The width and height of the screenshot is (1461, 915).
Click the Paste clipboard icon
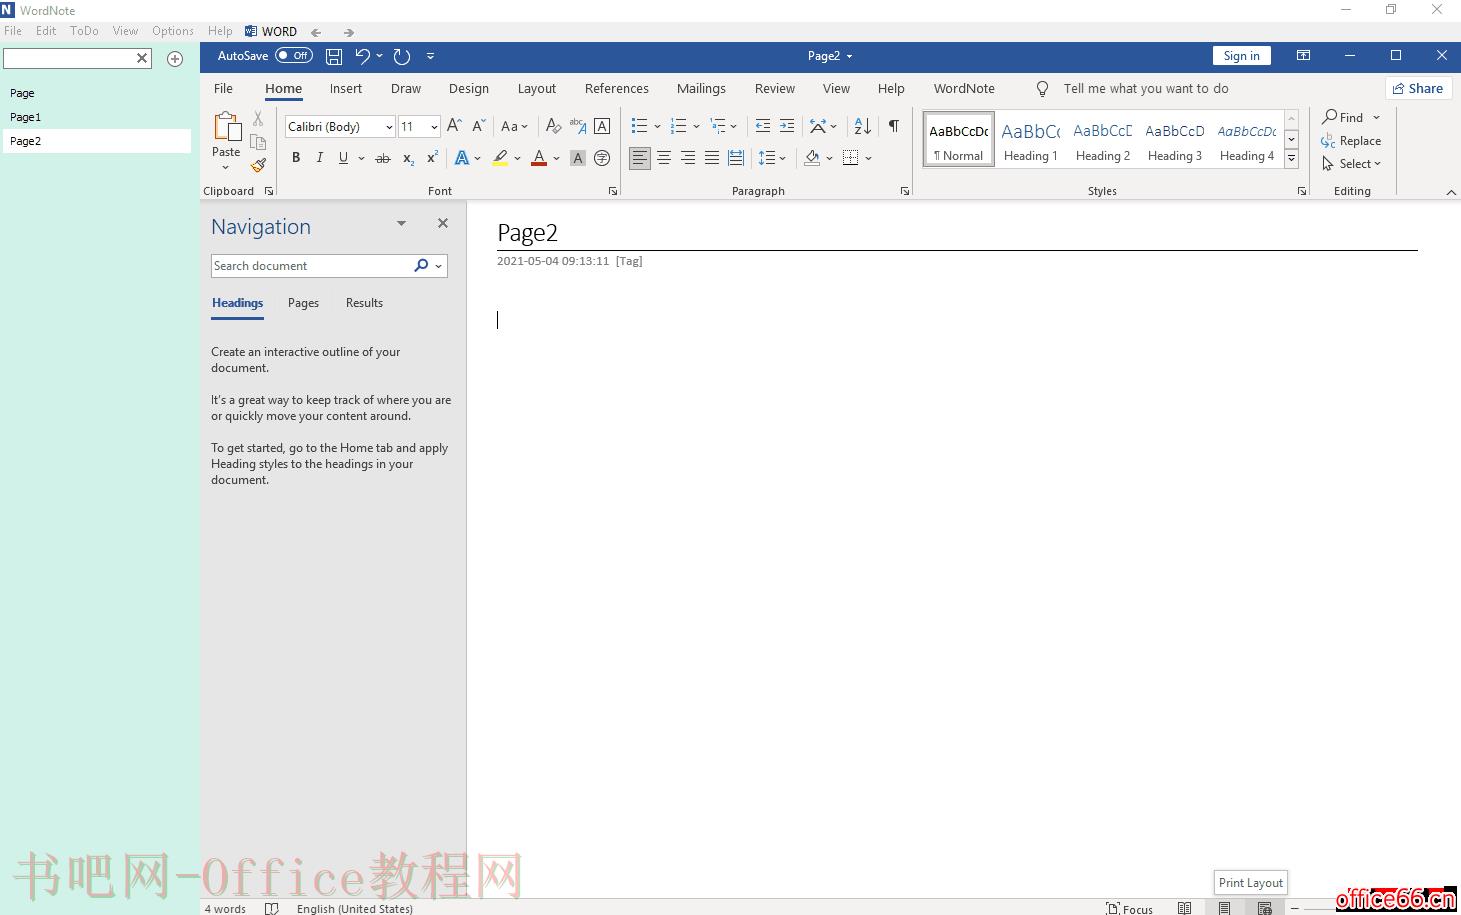click(x=227, y=127)
